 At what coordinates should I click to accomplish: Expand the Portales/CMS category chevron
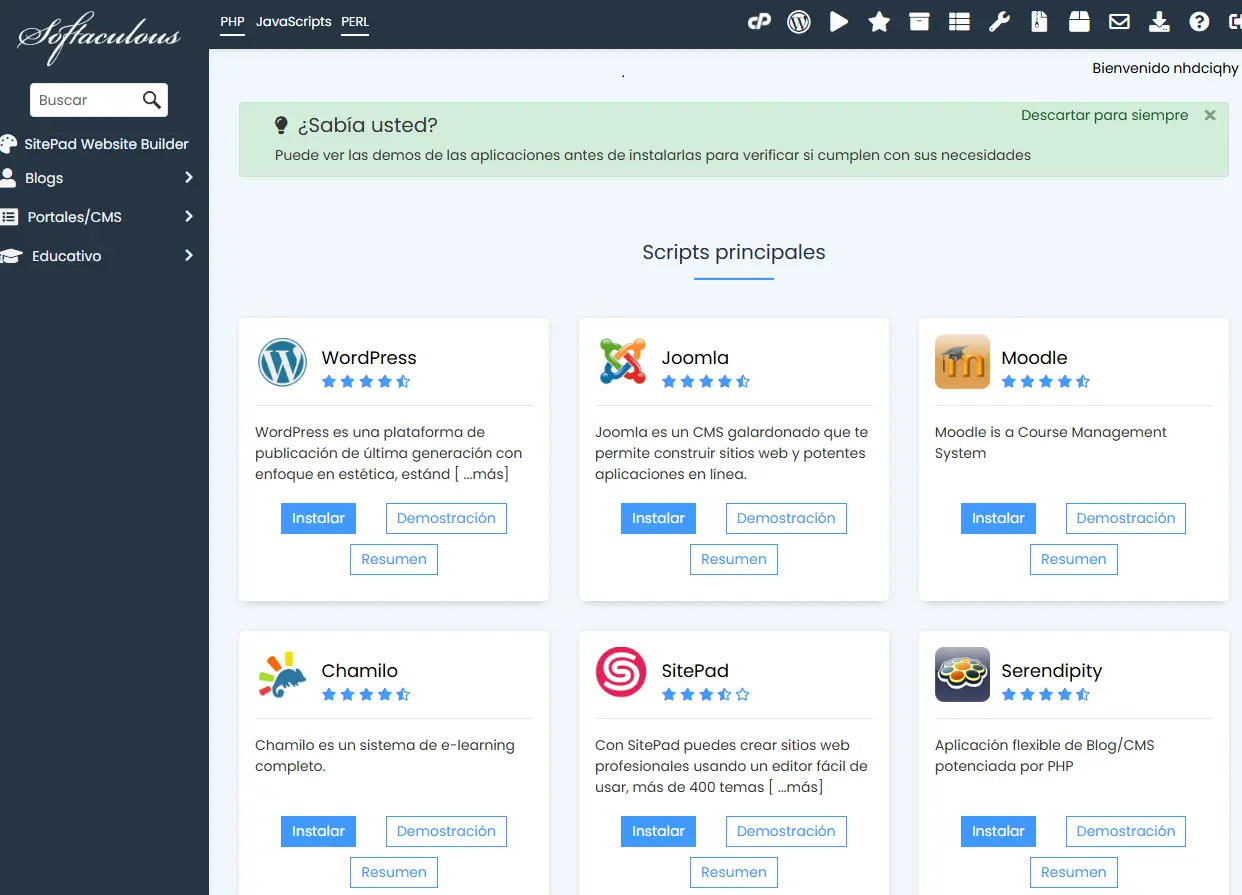pos(189,217)
